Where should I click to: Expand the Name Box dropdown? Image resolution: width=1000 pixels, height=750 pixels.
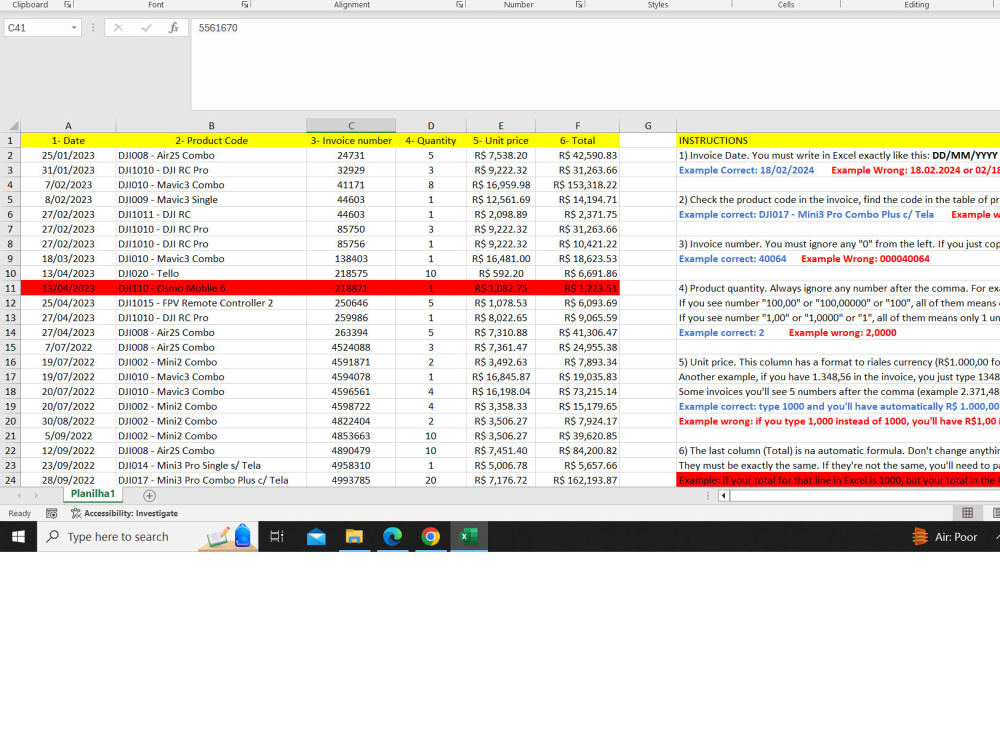[74, 28]
